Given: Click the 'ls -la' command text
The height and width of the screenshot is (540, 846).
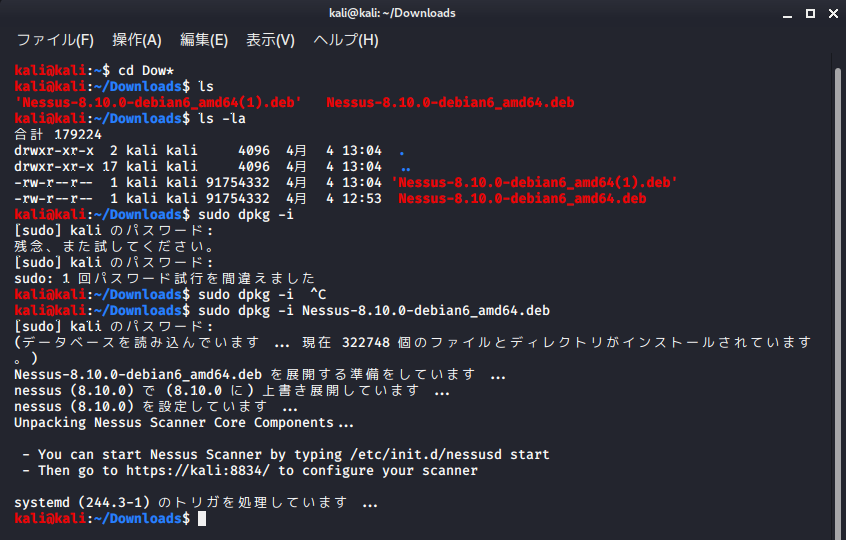Looking at the screenshot, I should click(222, 119).
